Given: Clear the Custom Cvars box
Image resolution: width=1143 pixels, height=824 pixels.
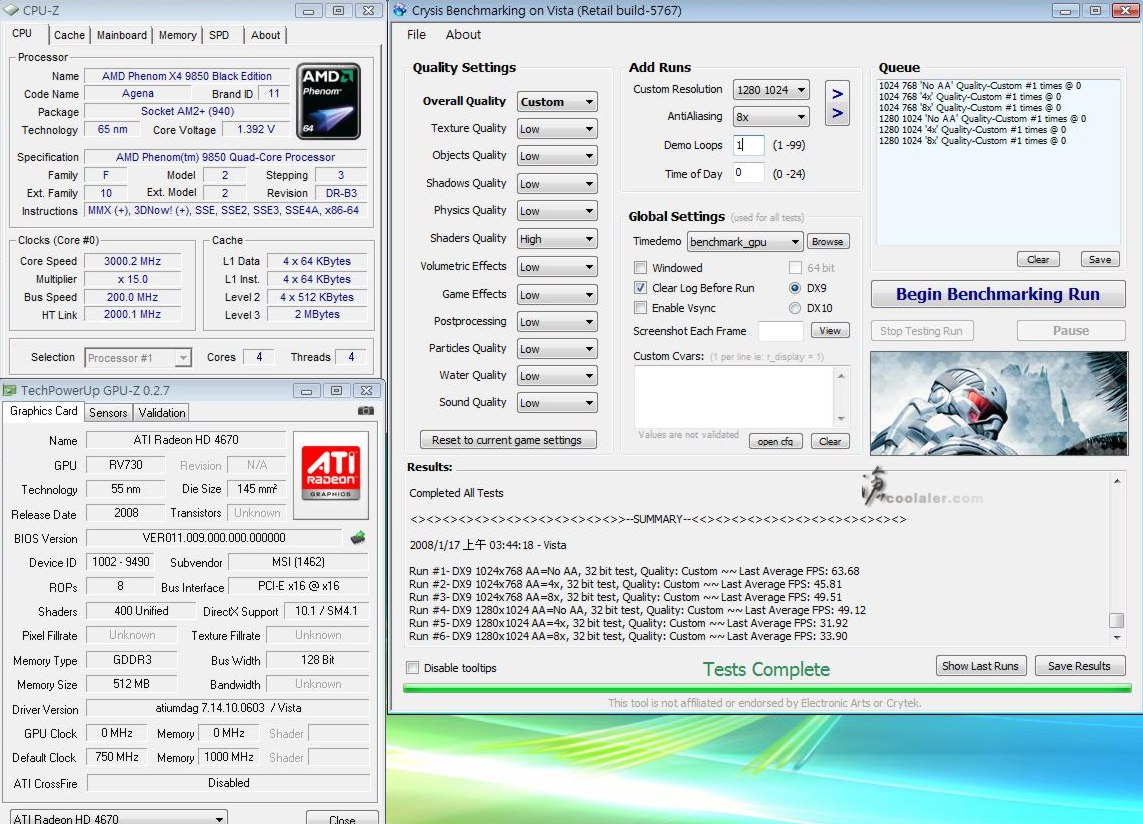Looking at the screenshot, I should 830,441.
